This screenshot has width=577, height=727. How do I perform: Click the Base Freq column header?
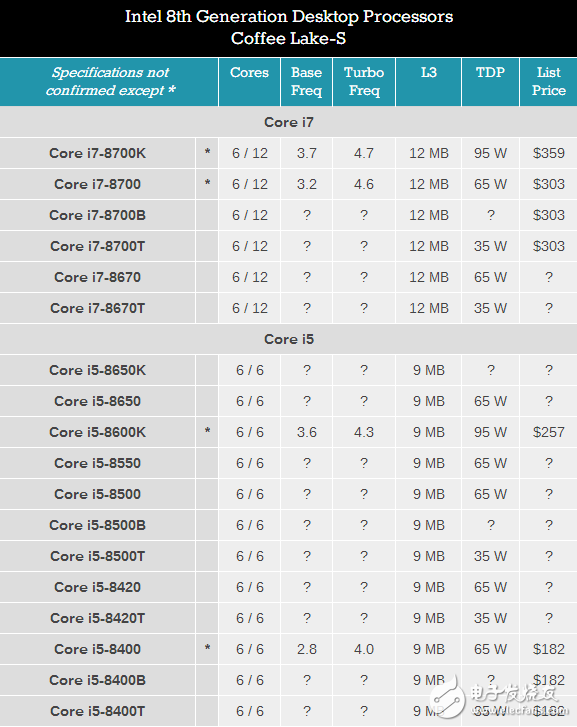click(307, 81)
